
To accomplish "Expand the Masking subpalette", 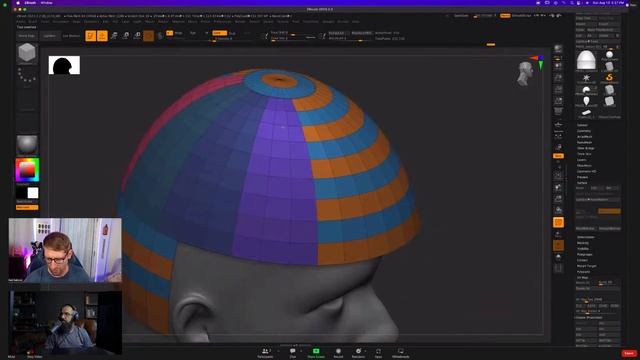I will pos(583,243).
